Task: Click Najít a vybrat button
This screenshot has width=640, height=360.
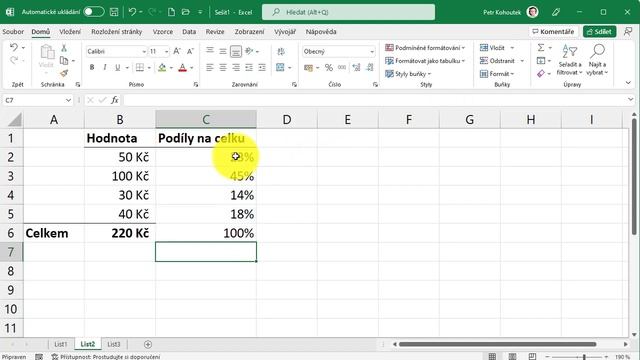Action: 597,60
